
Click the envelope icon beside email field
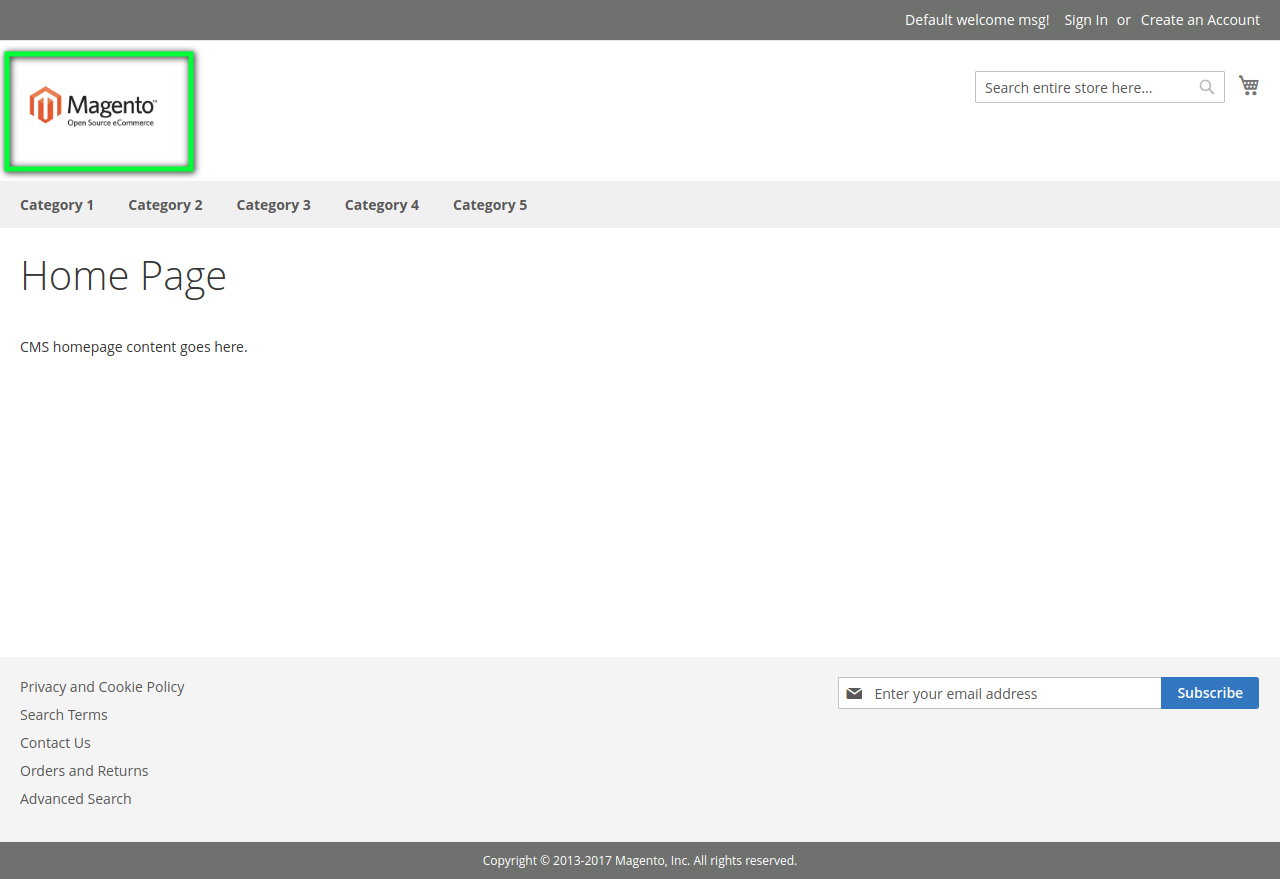(854, 693)
